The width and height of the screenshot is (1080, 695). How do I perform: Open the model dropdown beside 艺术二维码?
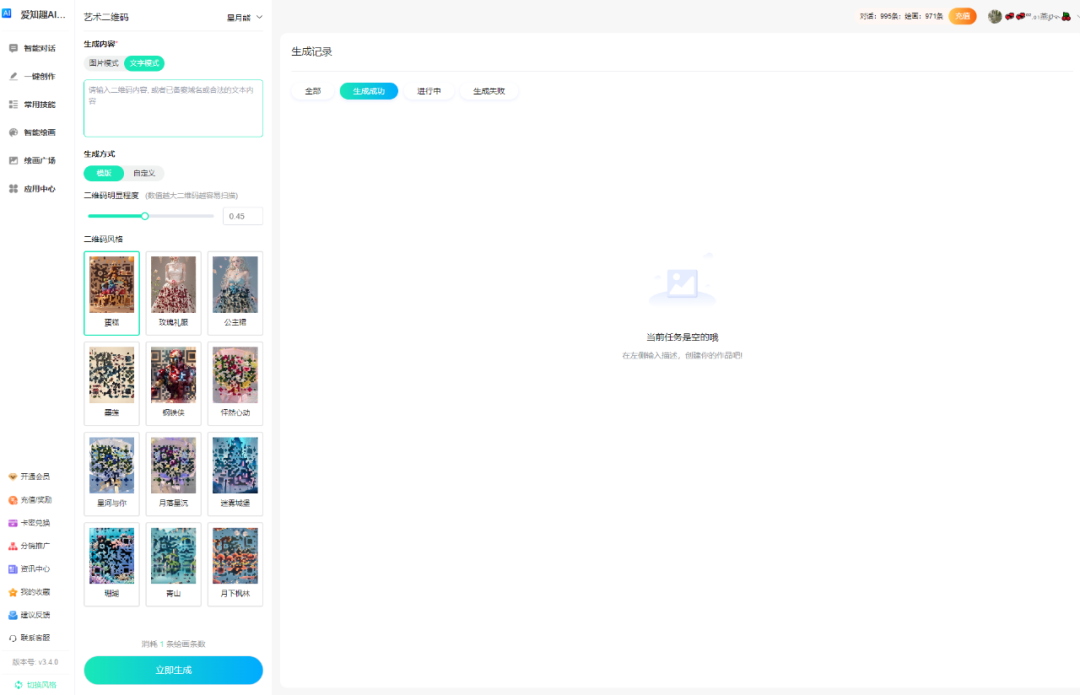click(245, 17)
